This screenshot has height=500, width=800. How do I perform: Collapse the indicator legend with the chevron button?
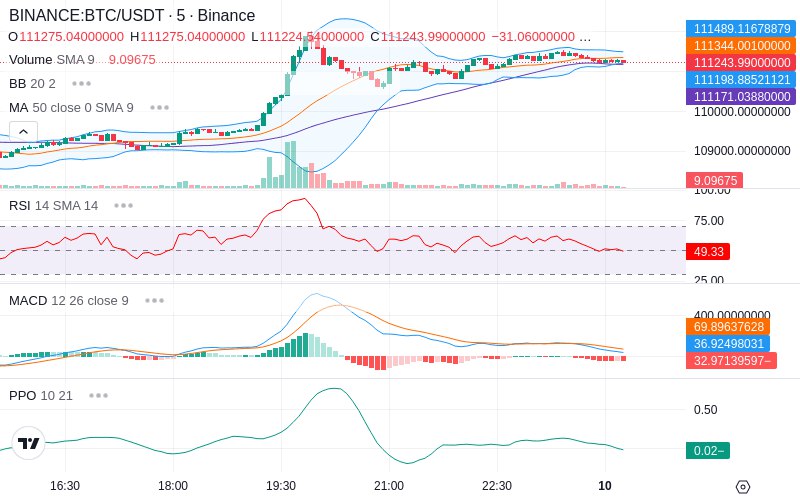(23, 132)
